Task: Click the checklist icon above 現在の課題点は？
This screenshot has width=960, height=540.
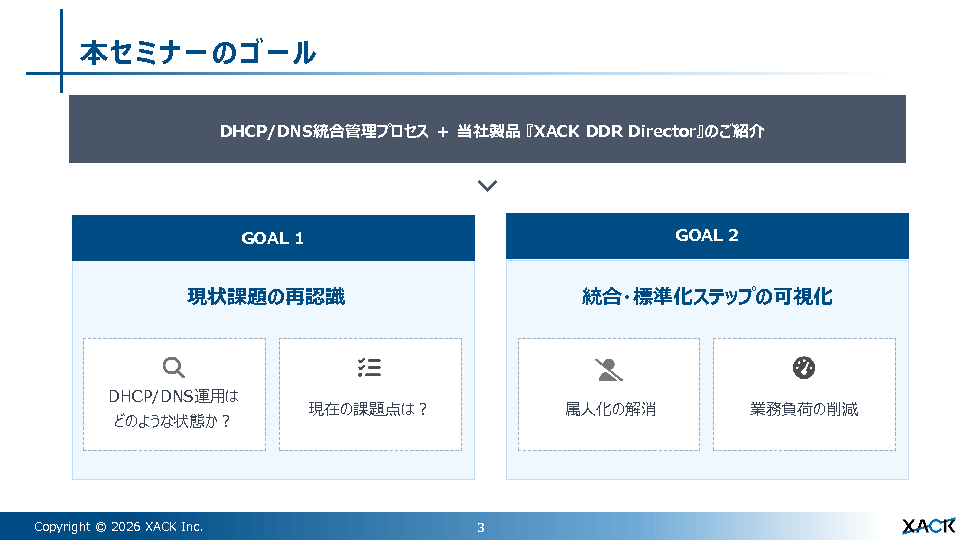Action: point(369,367)
